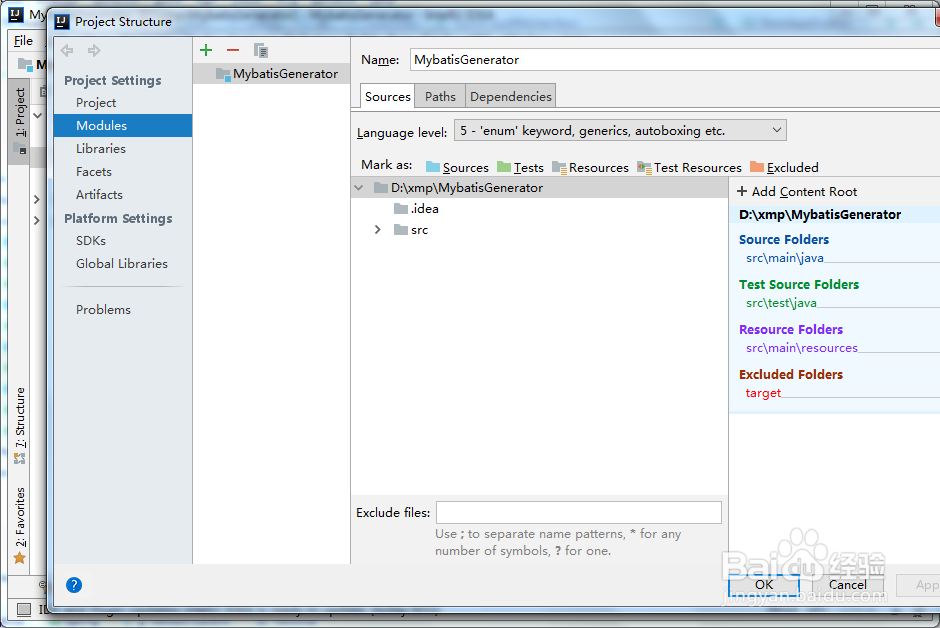Mark folder as Test Resources
Screen dimensions: 940x628
click(689, 167)
